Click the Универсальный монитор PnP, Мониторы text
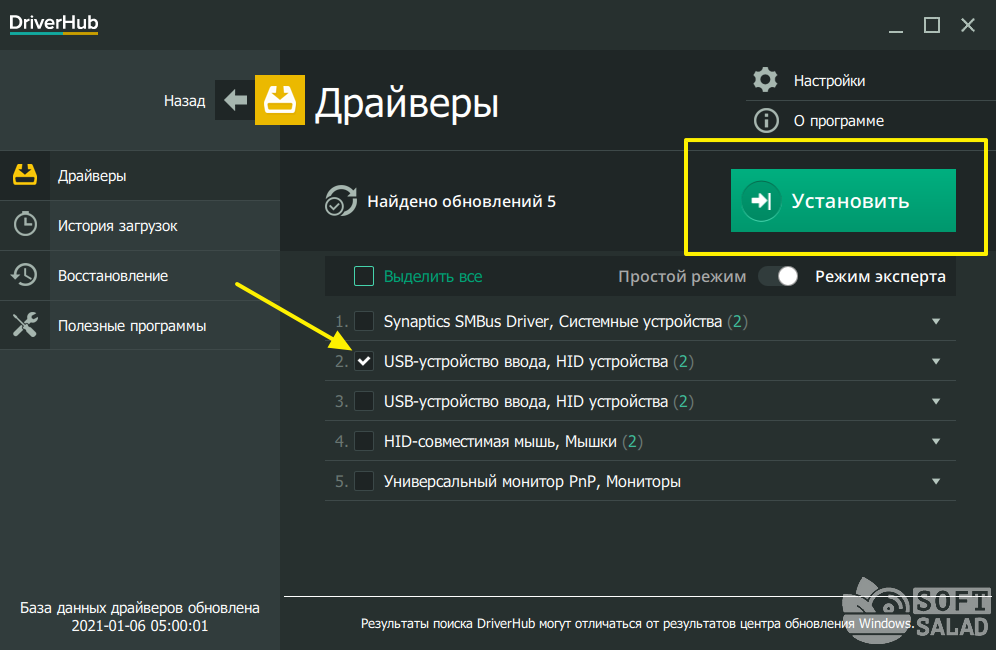Viewport: 996px width, 650px height. [532, 482]
